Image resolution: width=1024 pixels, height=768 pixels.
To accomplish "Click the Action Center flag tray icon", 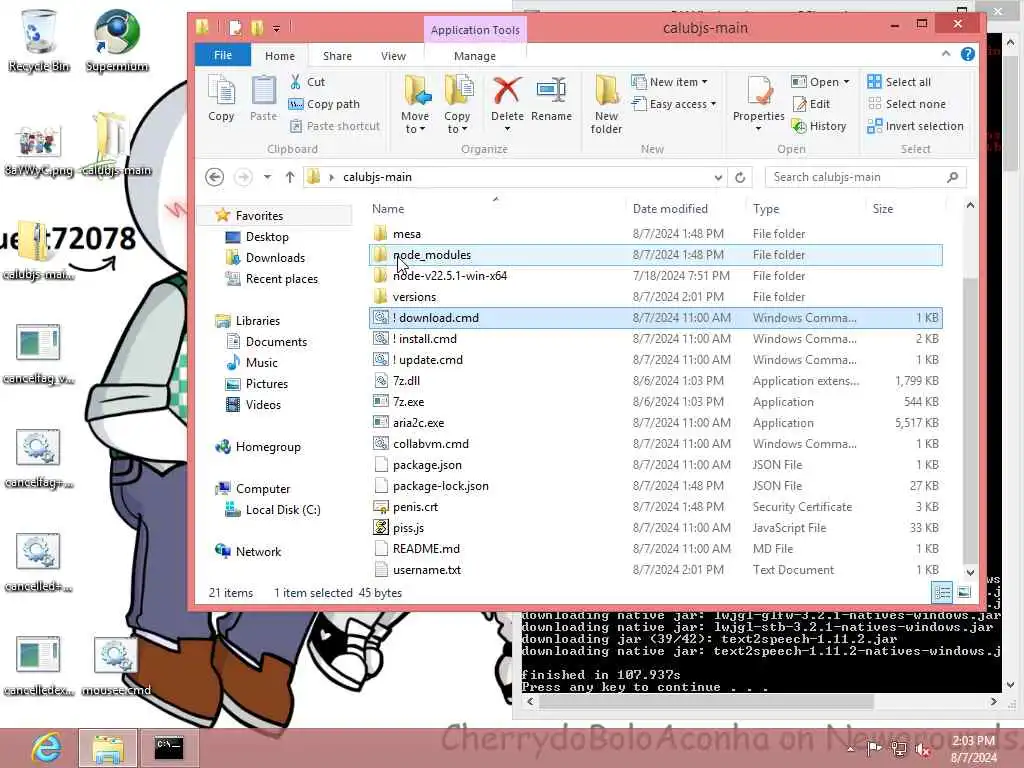I will pos(874,749).
